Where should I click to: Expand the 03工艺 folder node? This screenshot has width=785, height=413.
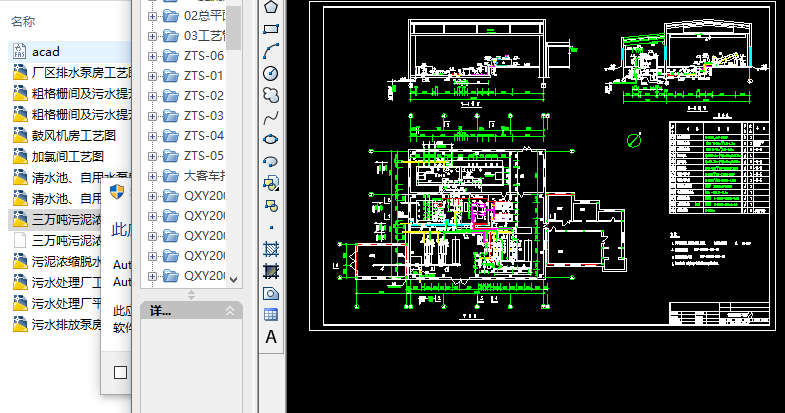(x=152, y=36)
